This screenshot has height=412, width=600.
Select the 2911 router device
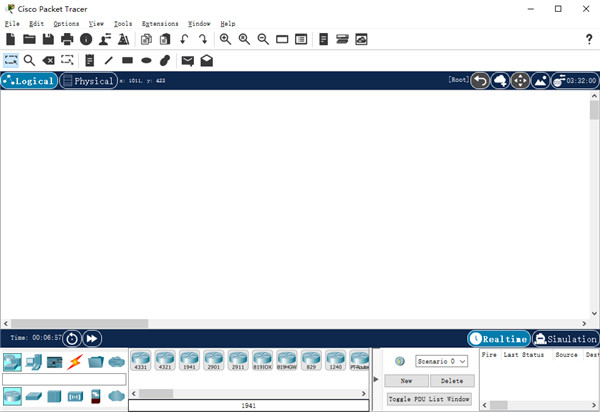[239, 361]
